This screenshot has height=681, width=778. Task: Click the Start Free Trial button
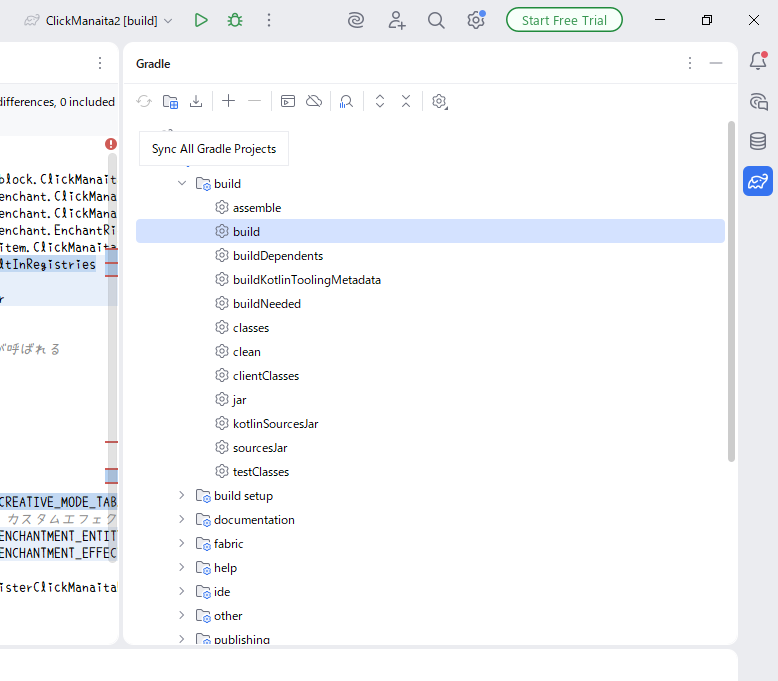click(x=564, y=20)
